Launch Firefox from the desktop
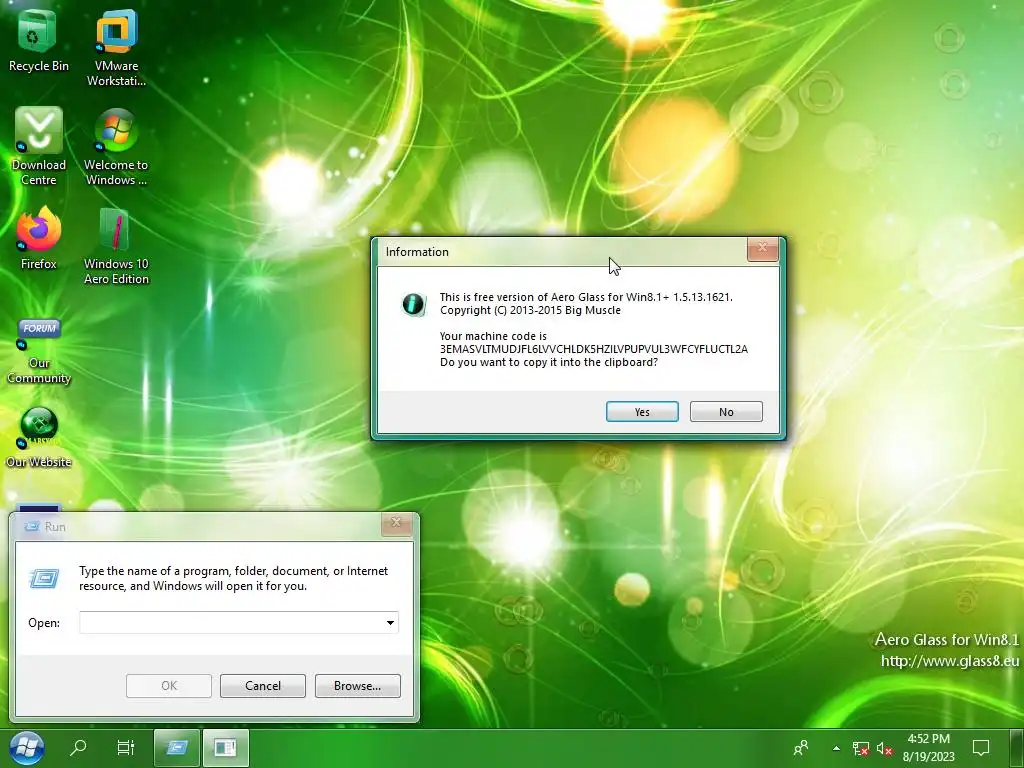 coord(38,238)
